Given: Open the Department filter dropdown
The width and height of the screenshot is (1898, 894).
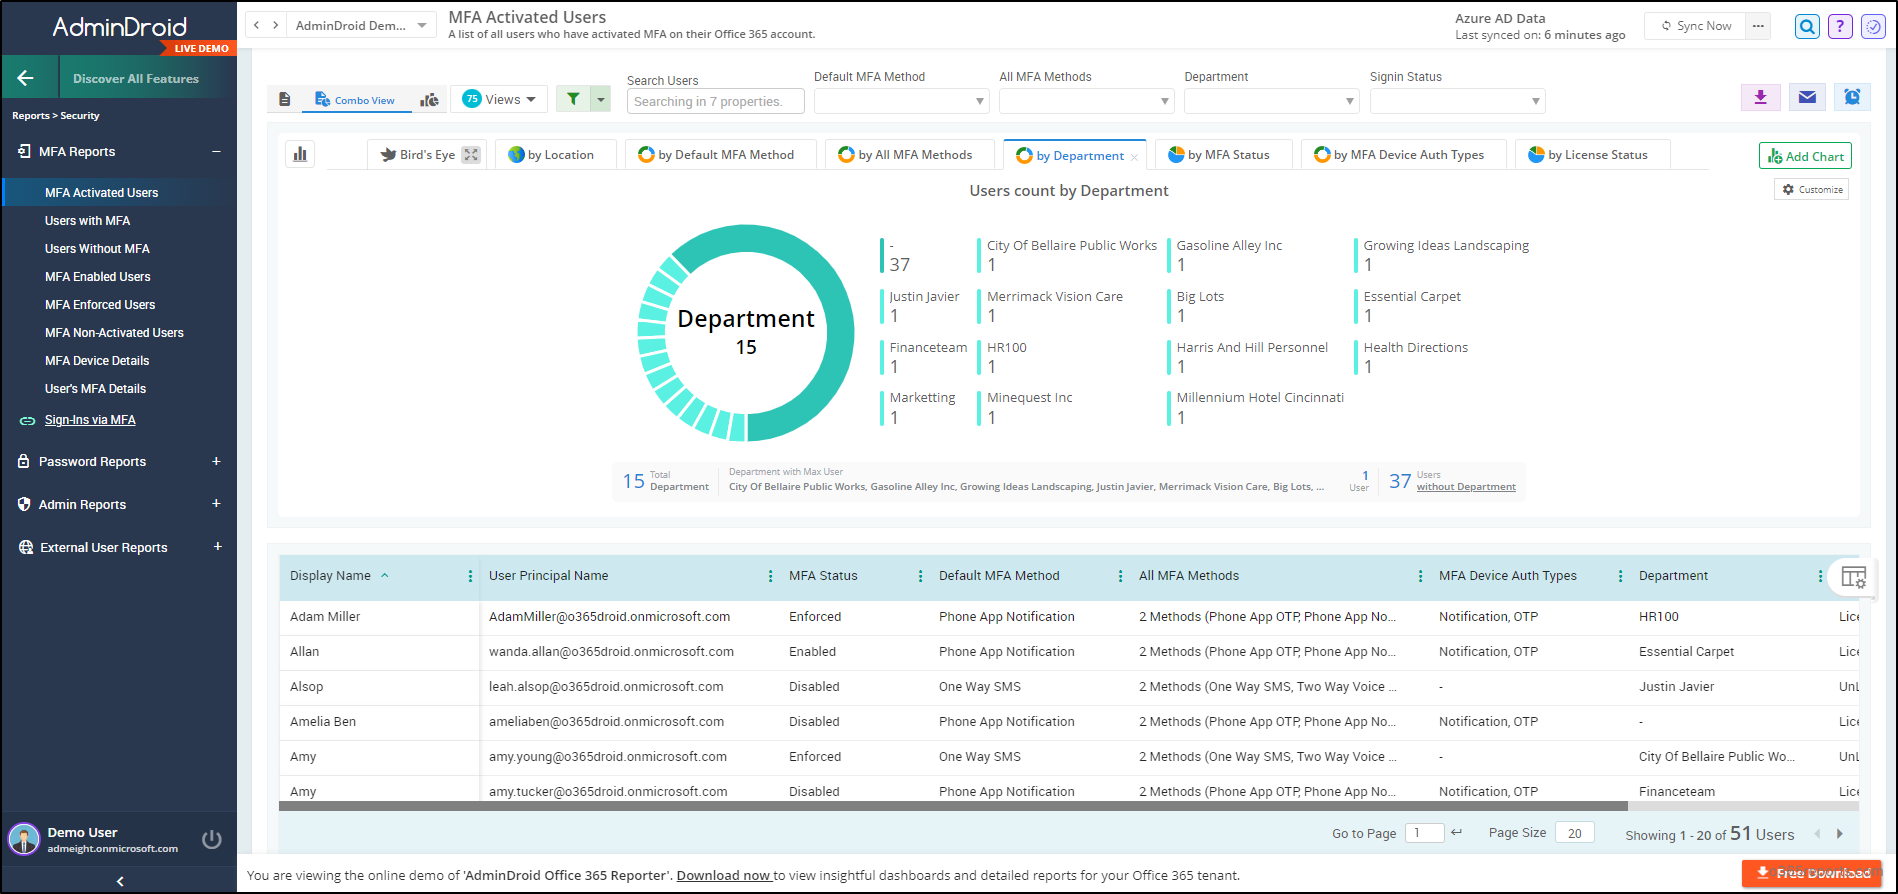Looking at the screenshot, I should pyautogui.click(x=1271, y=101).
